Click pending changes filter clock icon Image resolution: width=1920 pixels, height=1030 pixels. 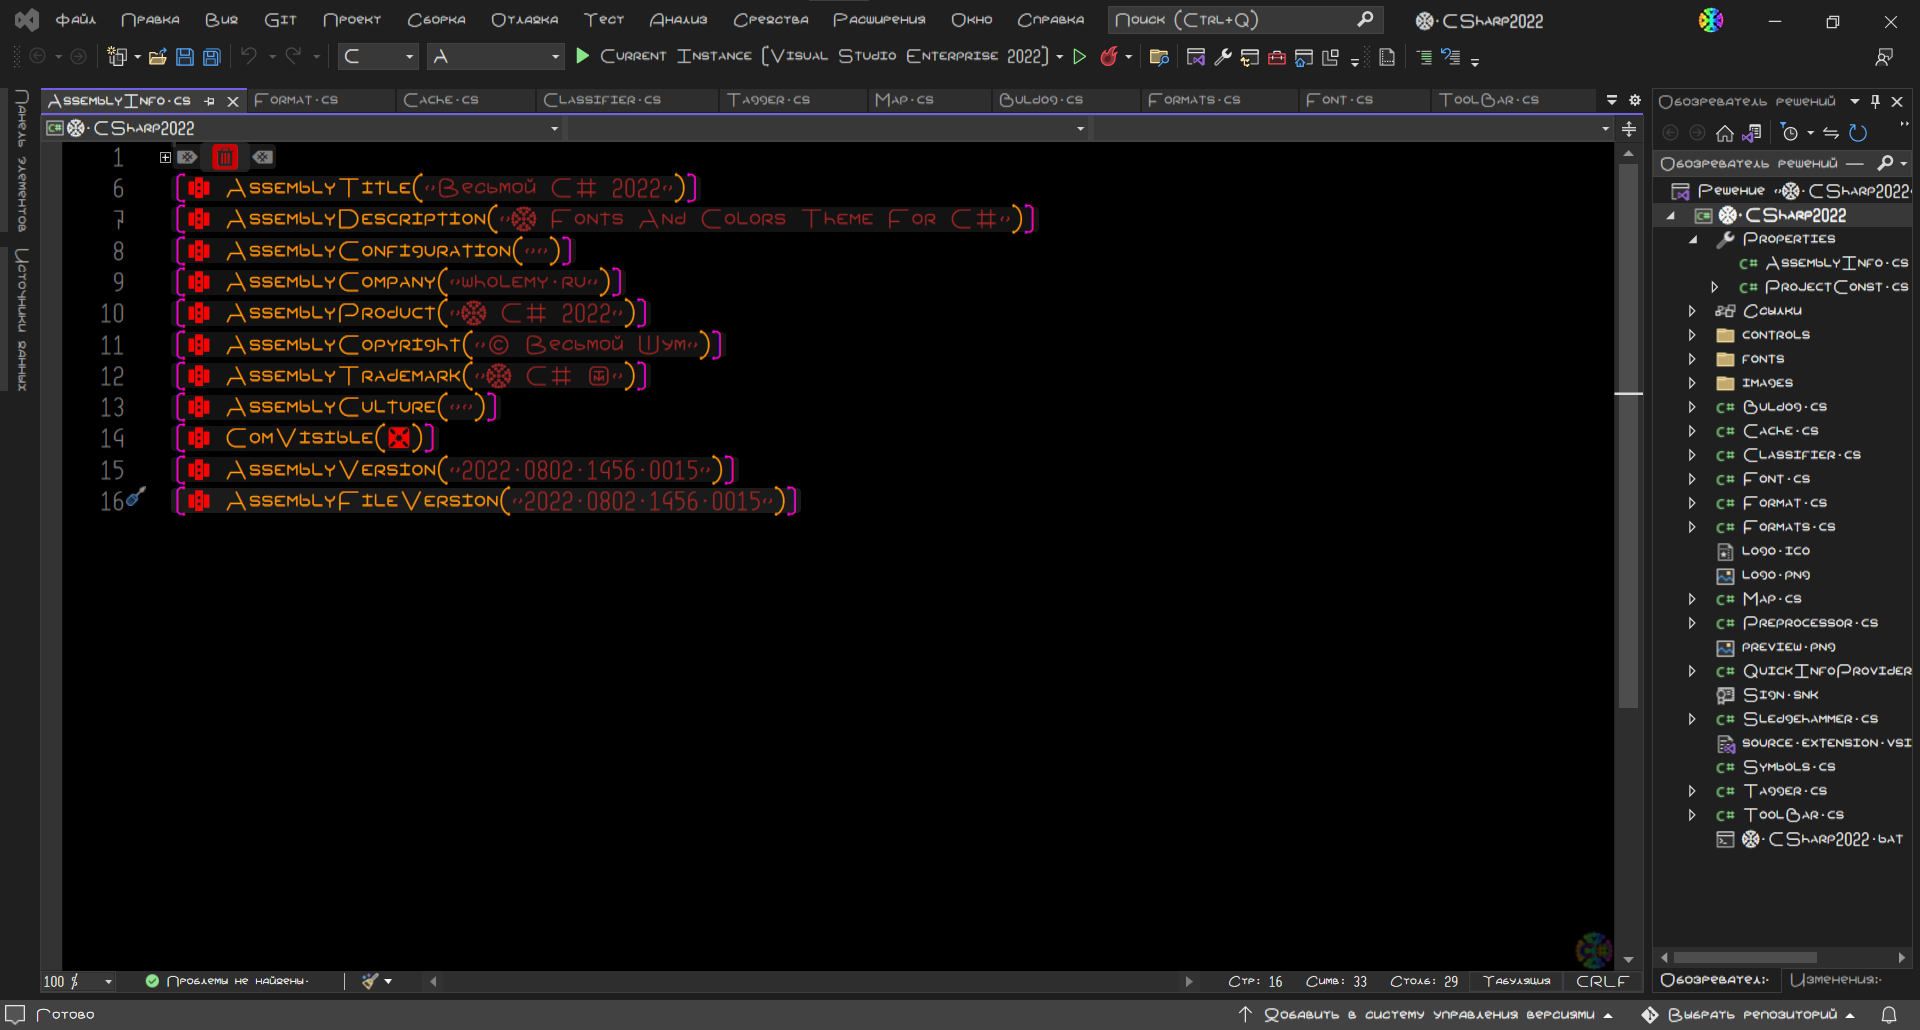(x=1790, y=133)
